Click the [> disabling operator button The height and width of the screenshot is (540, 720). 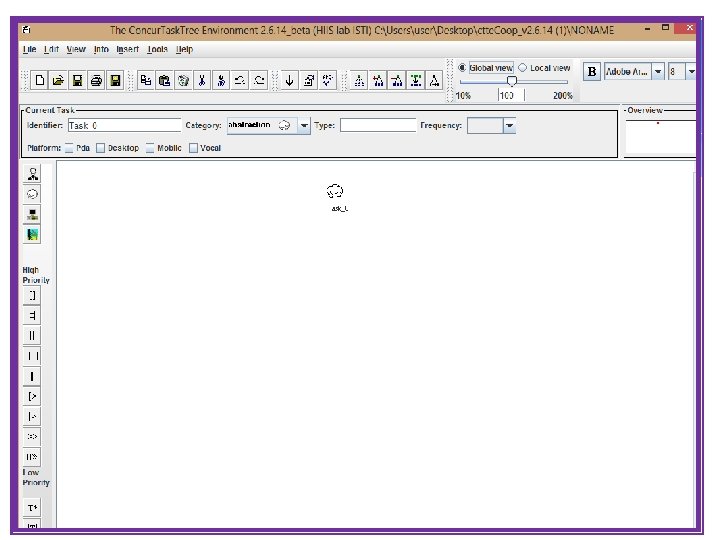point(32,396)
